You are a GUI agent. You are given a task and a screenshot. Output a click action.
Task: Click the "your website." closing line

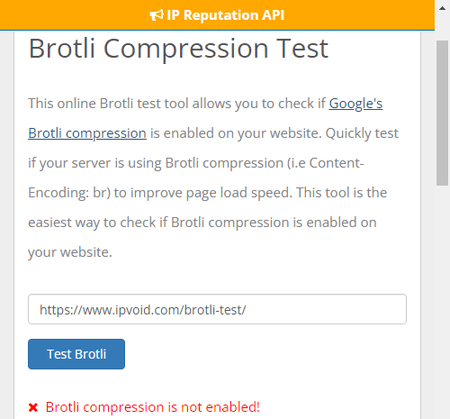(70, 252)
